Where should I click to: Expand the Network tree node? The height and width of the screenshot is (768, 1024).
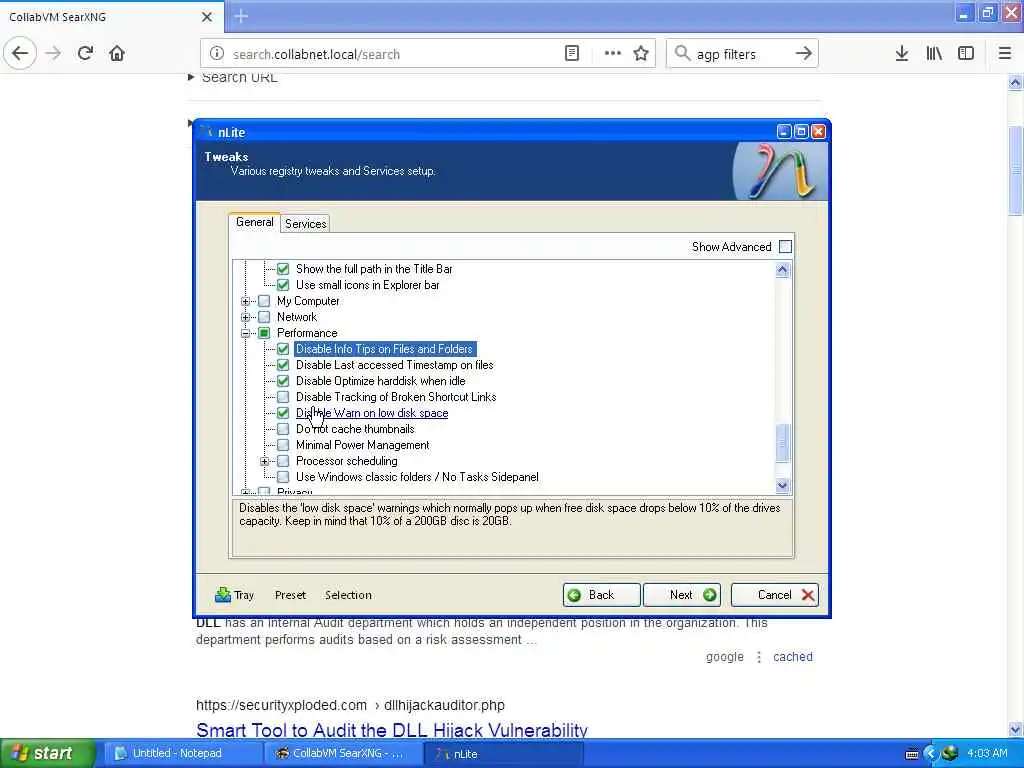[246, 317]
